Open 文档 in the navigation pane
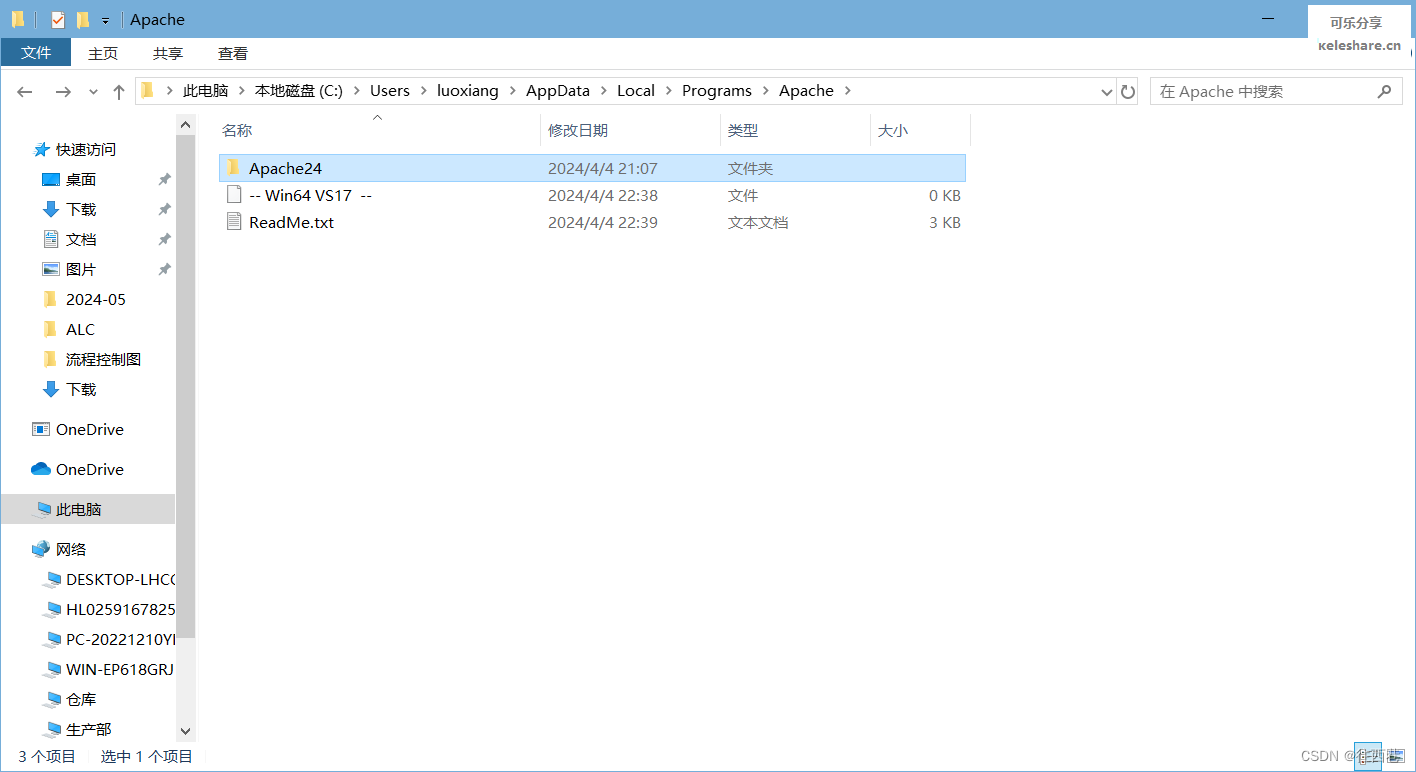Image resolution: width=1416 pixels, height=772 pixels. 81,239
